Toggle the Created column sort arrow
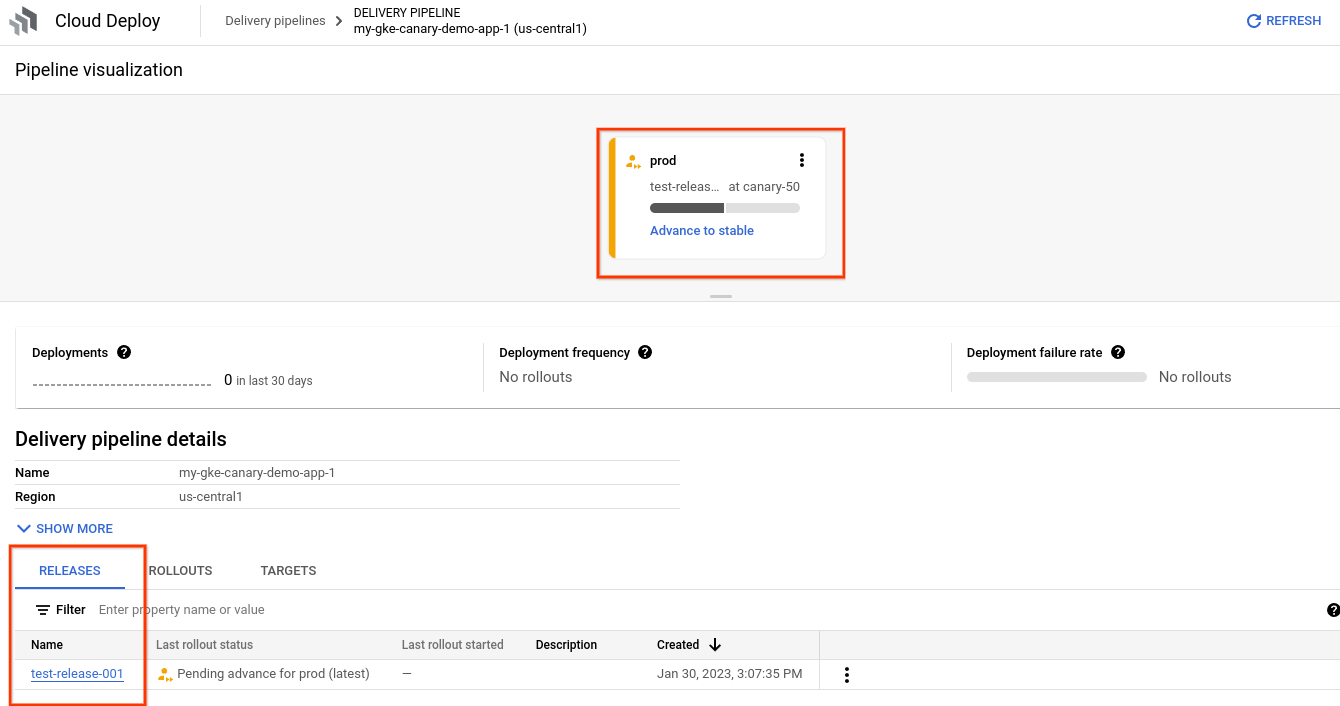Image resolution: width=1340 pixels, height=706 pixels. tap(715, 644)
